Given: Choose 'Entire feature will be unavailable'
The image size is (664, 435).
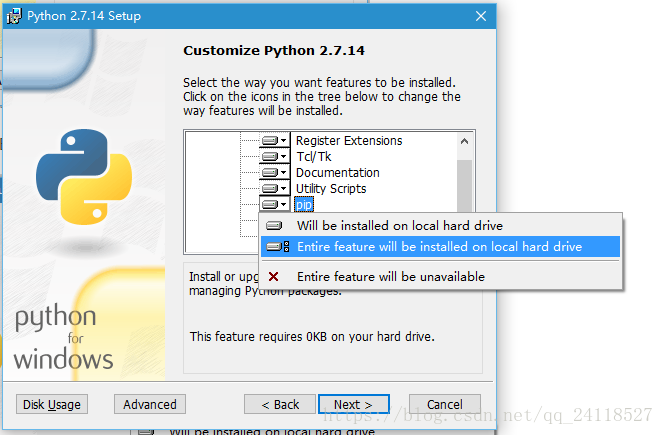Looking at the screenshot, I should coord(440,277).
